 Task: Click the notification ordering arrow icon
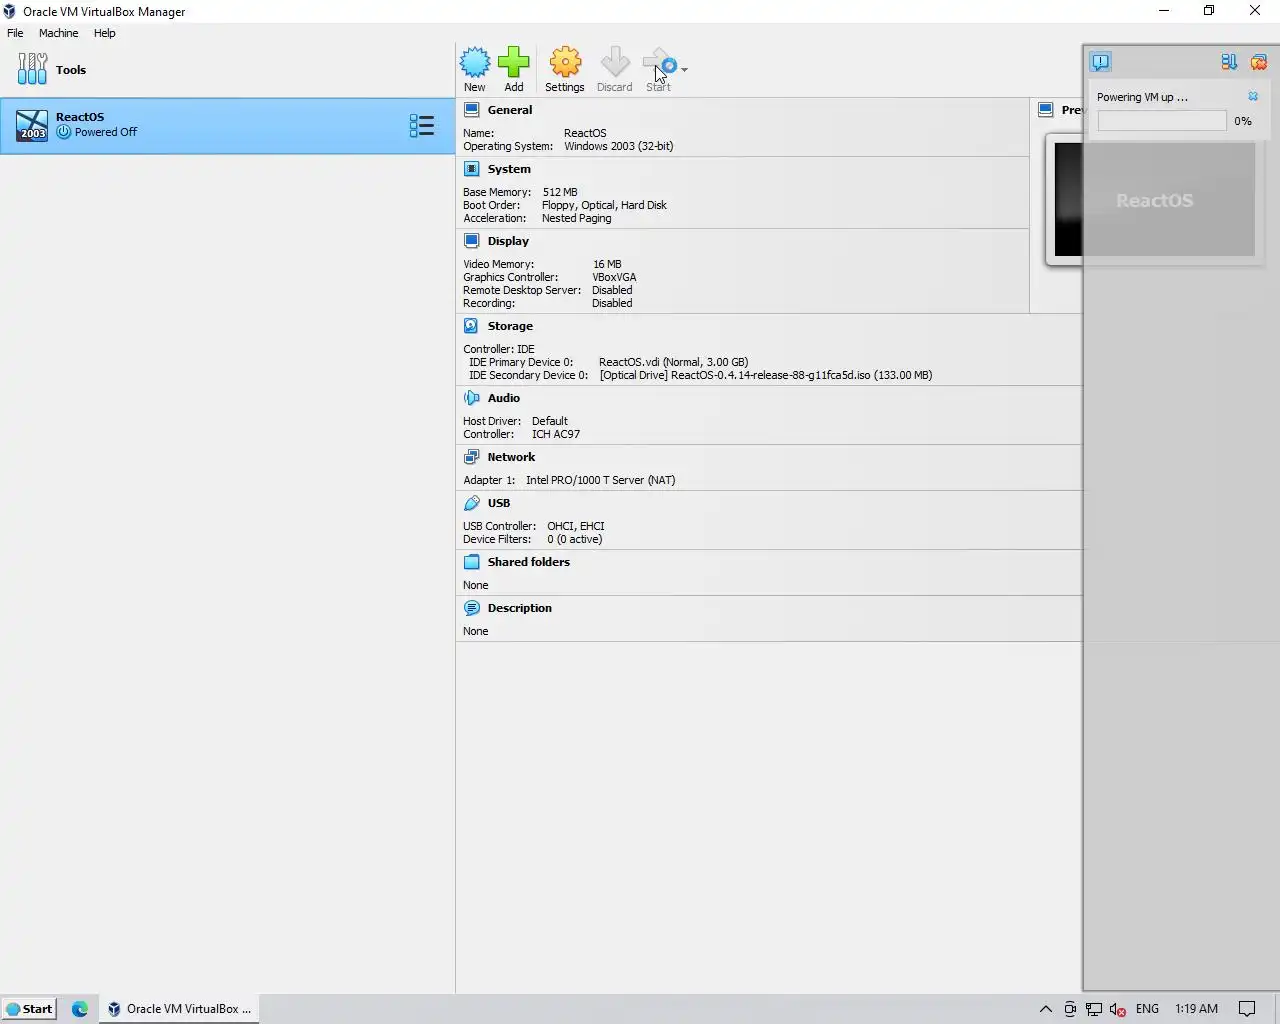(1229, 62)
